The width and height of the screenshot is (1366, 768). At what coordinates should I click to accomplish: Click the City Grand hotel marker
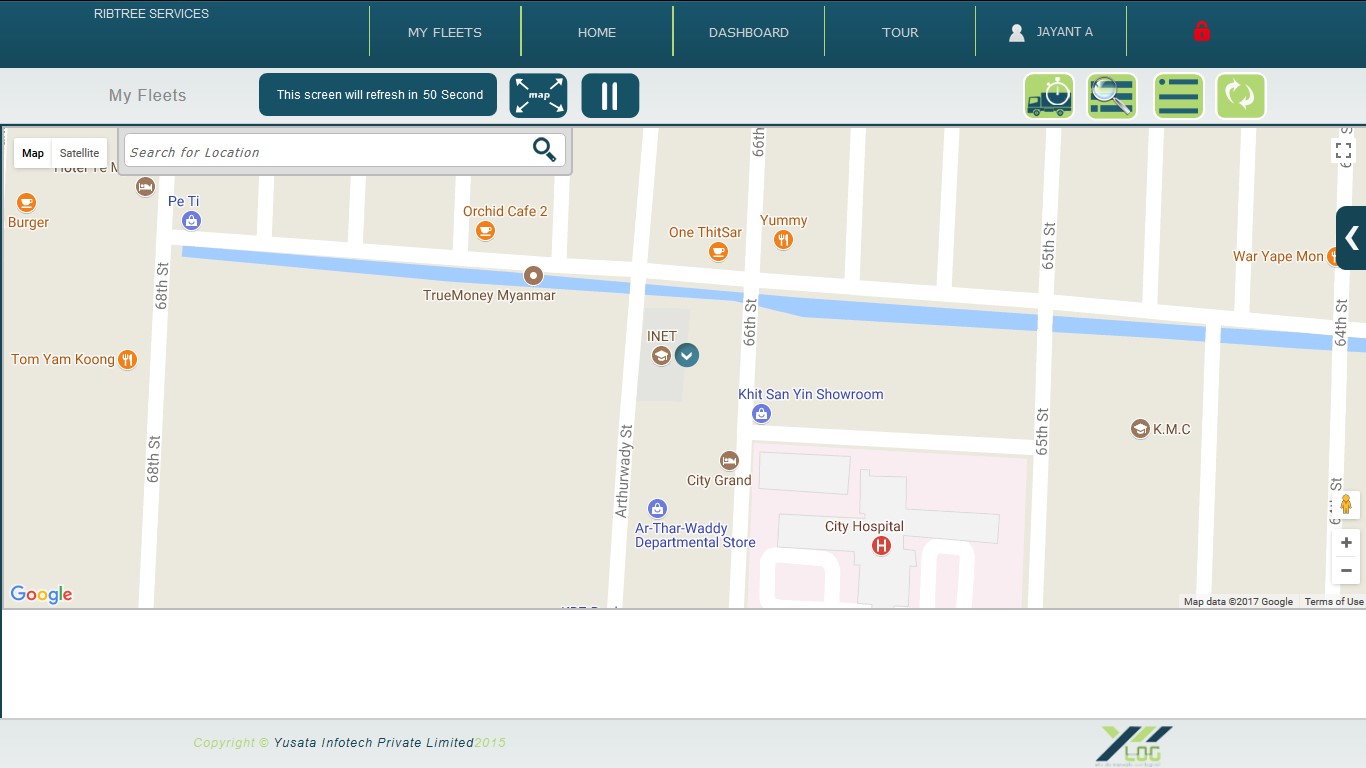coord(729,460)
